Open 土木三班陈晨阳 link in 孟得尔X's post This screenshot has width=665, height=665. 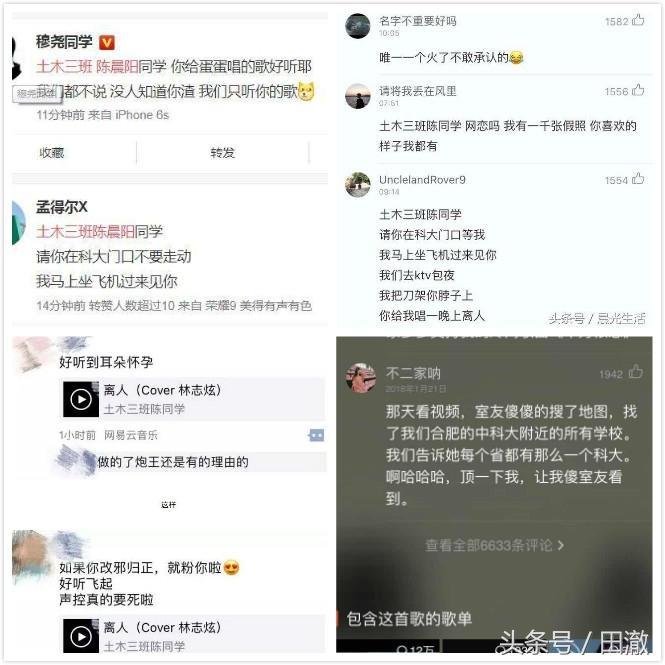85,232
